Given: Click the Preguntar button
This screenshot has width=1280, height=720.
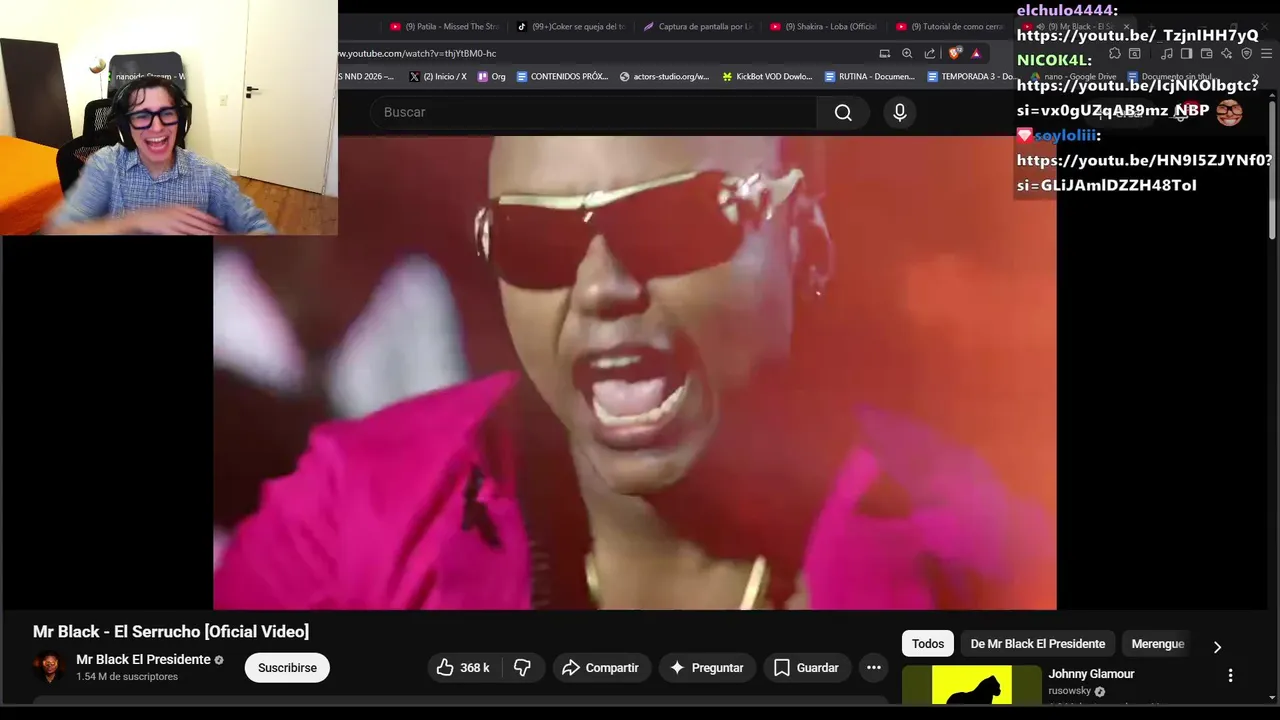Looking at the screenshot, I should coord(707,668).
